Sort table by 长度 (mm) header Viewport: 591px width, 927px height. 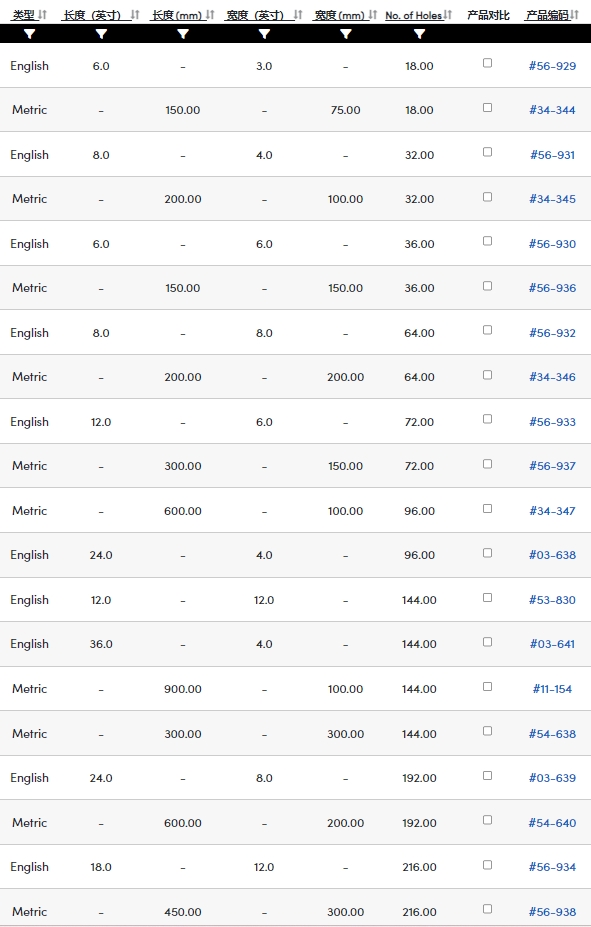[177, 15]
